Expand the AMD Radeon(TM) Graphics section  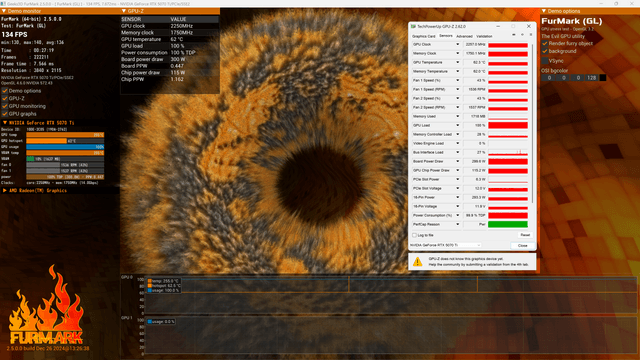[5, 190]
